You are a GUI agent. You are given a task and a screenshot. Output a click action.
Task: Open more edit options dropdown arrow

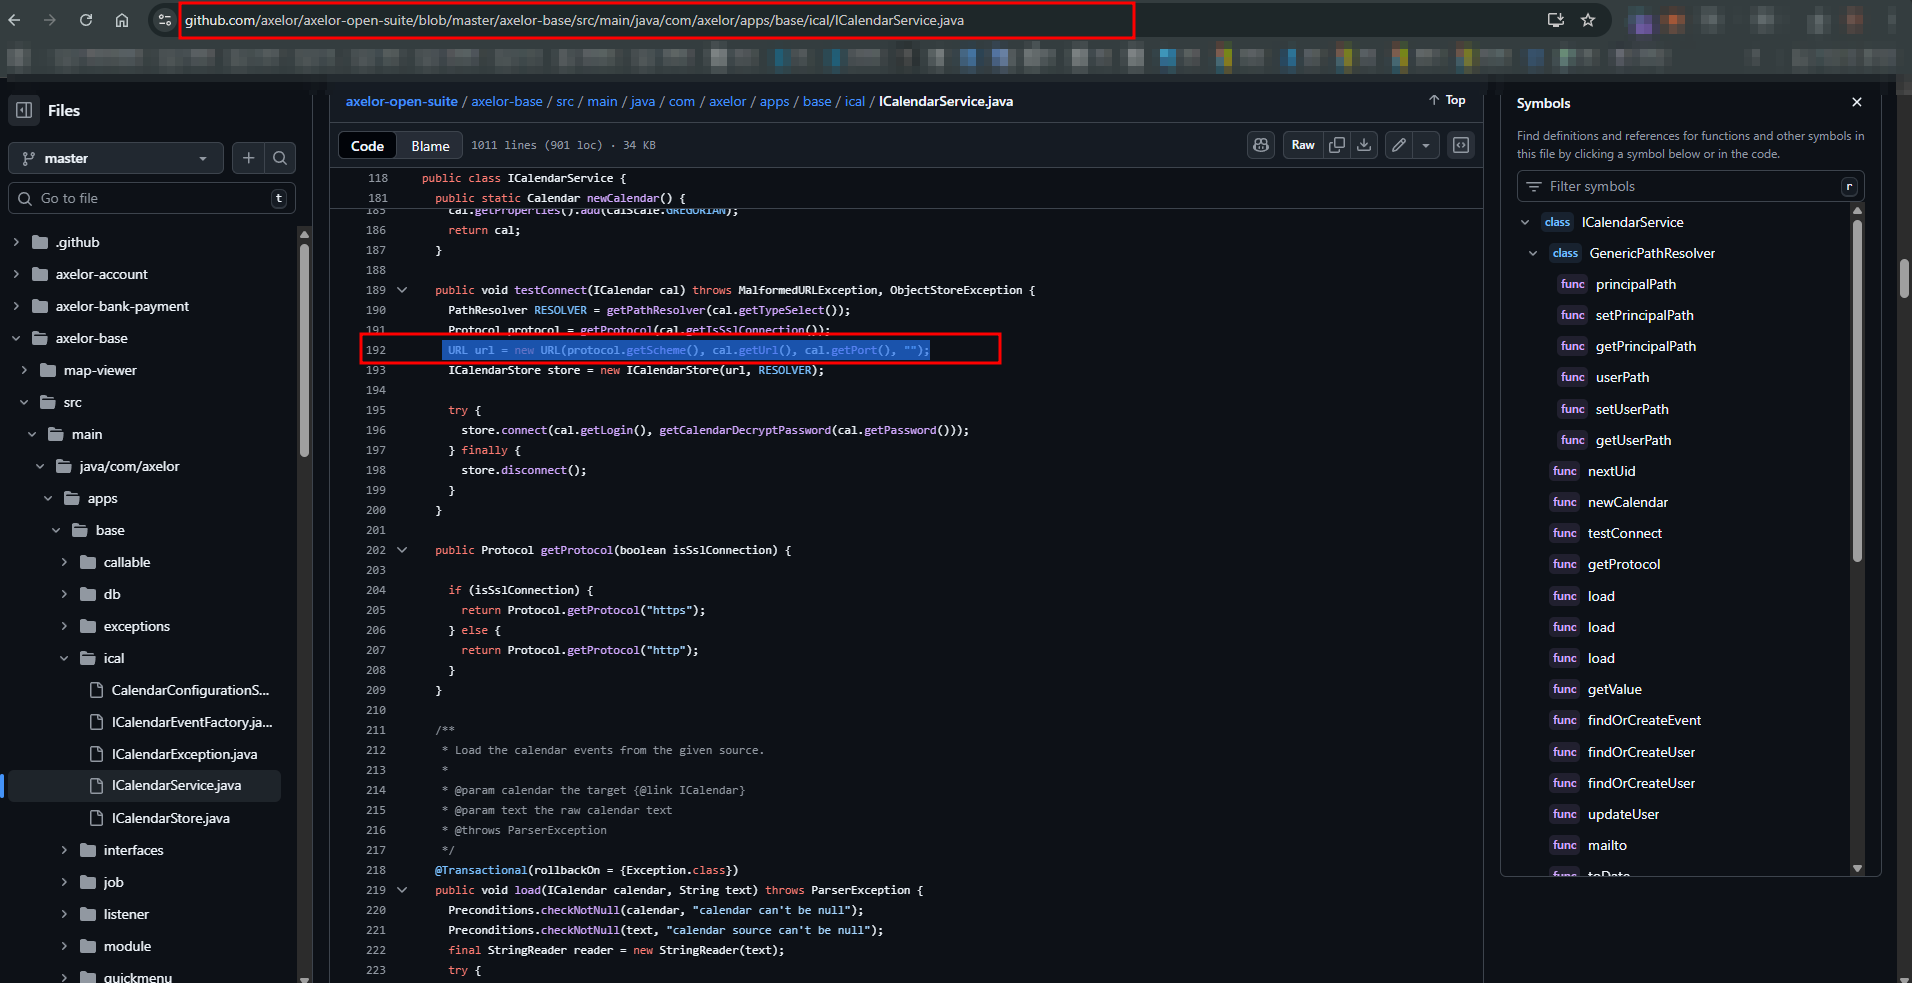pyautogui.click(x=1426, y=145)
